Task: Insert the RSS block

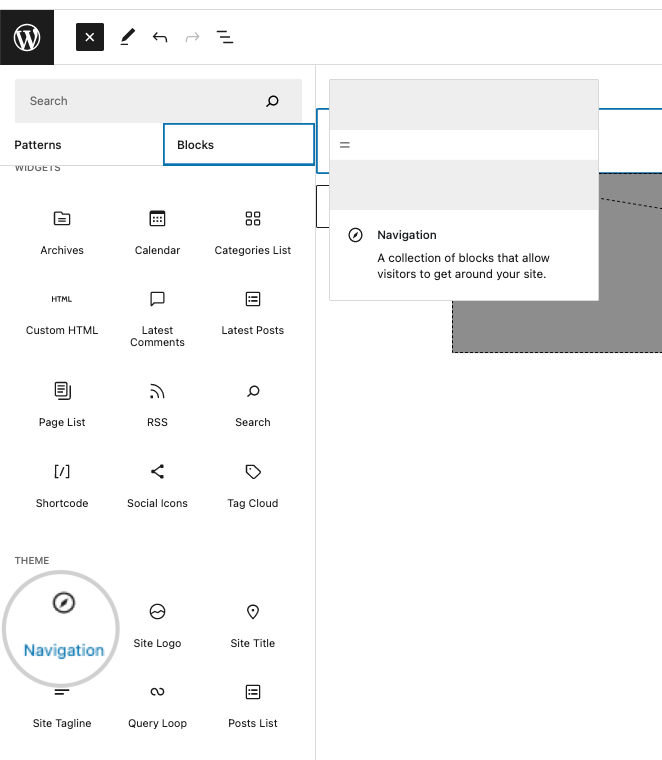Action: (158, 405)
